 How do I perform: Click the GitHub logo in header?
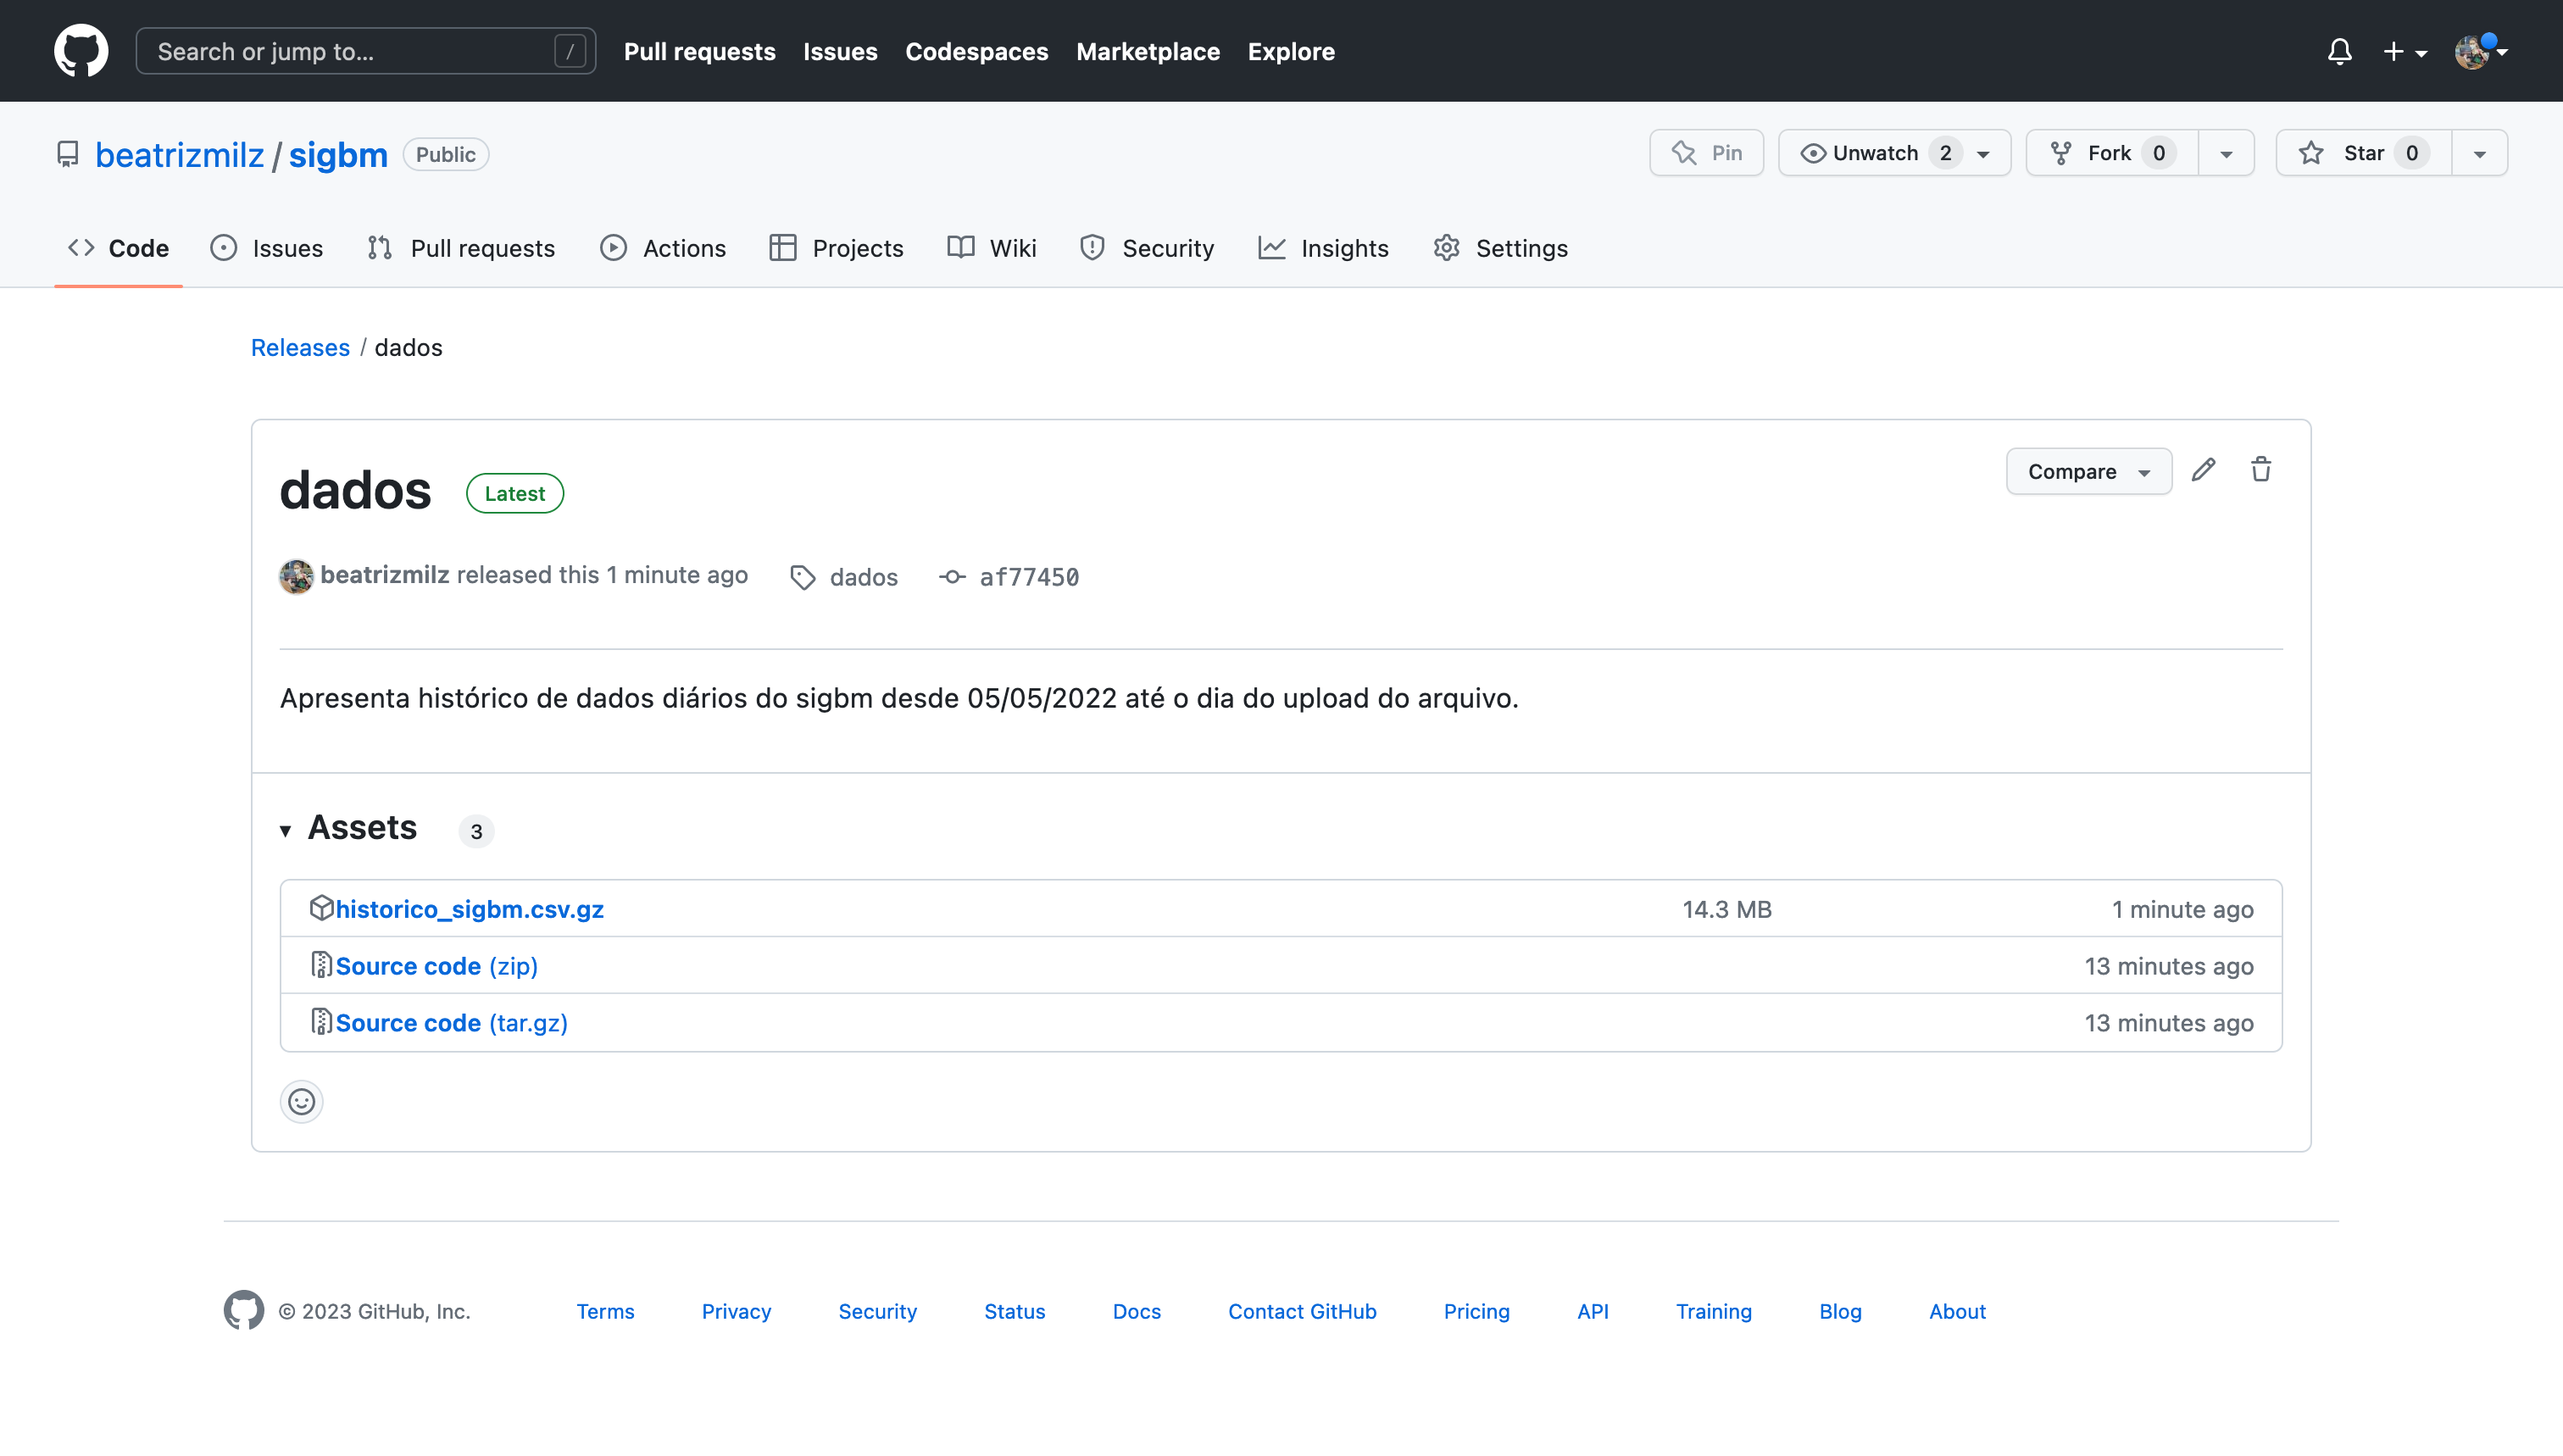pos(81,51)
